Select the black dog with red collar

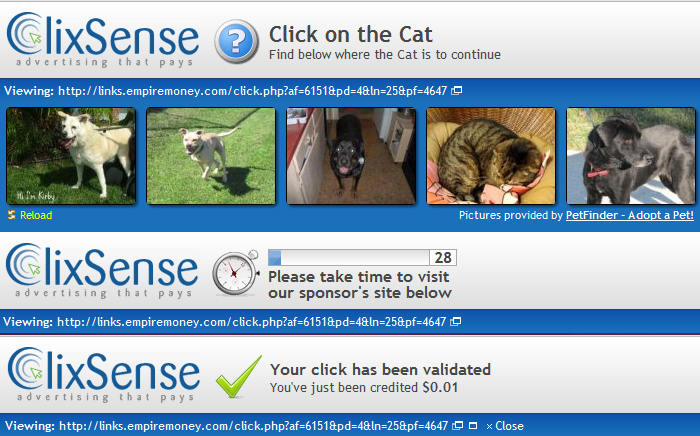[x=631, y=156]
